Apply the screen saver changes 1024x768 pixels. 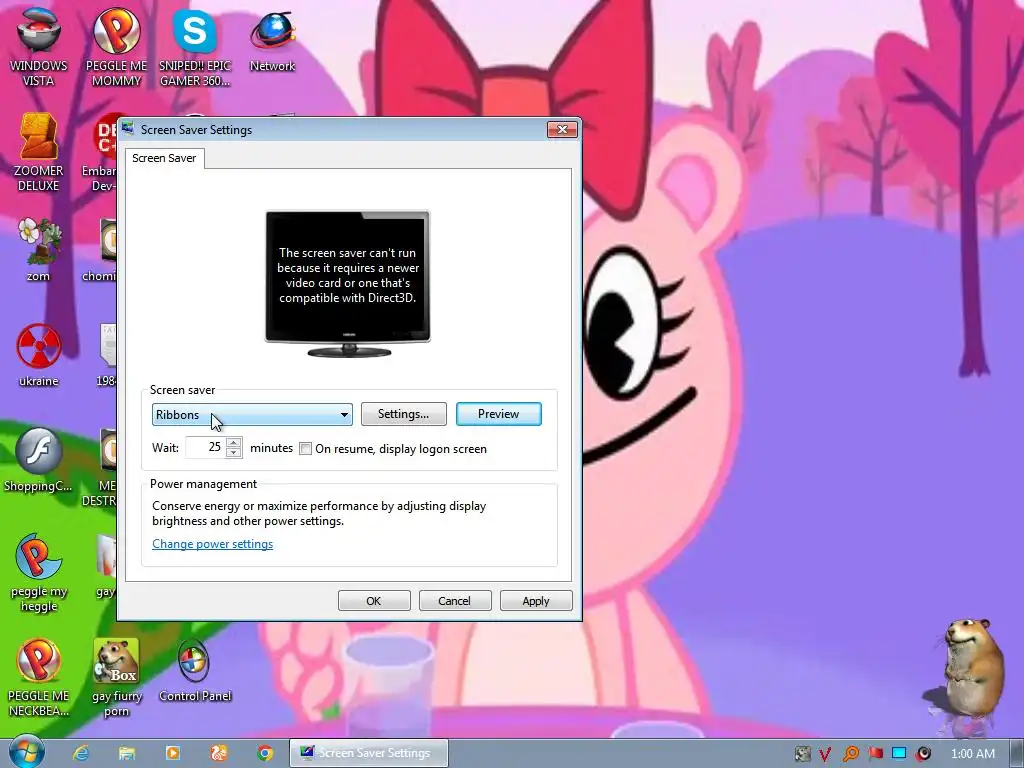pos(536,601)
